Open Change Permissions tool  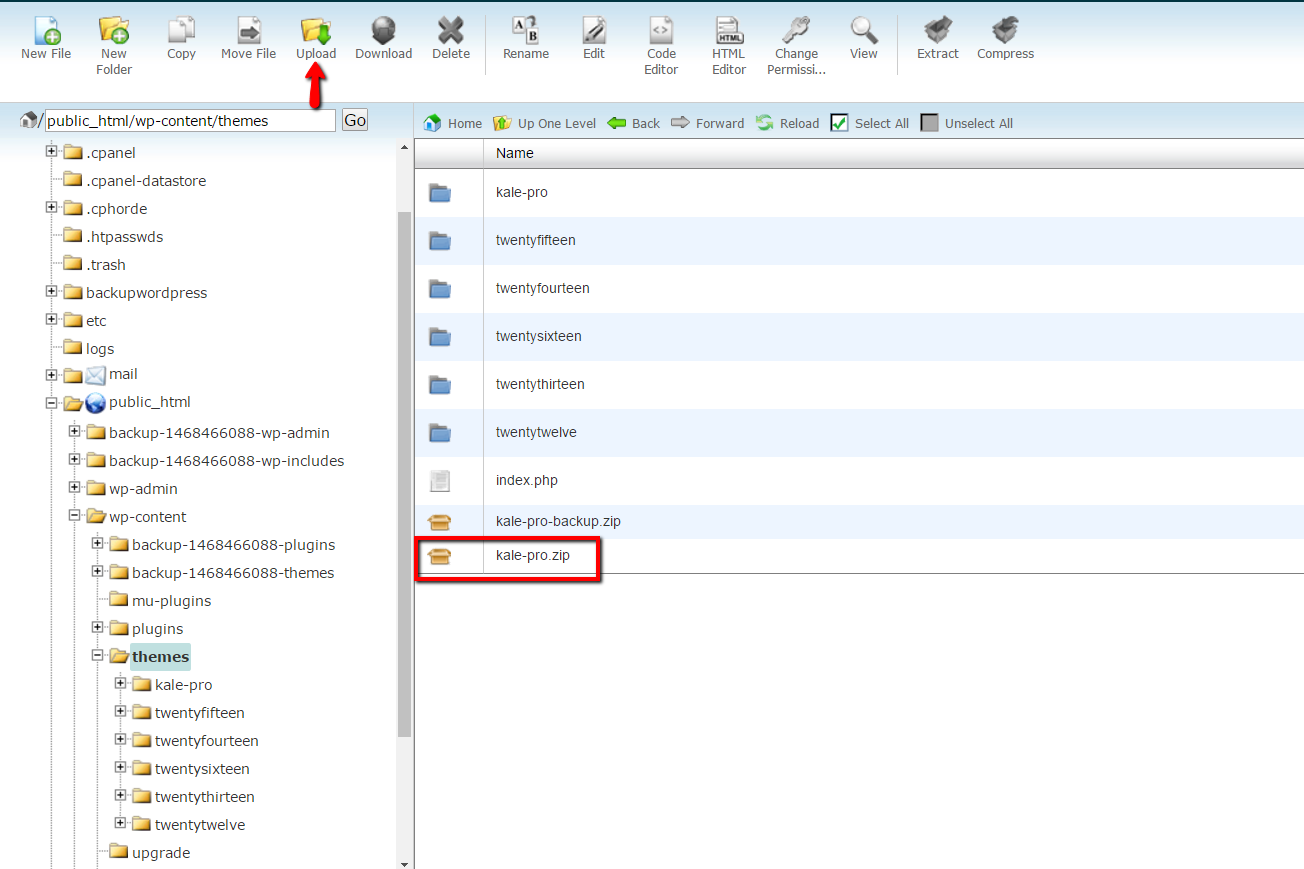click(x=796, y=46)
